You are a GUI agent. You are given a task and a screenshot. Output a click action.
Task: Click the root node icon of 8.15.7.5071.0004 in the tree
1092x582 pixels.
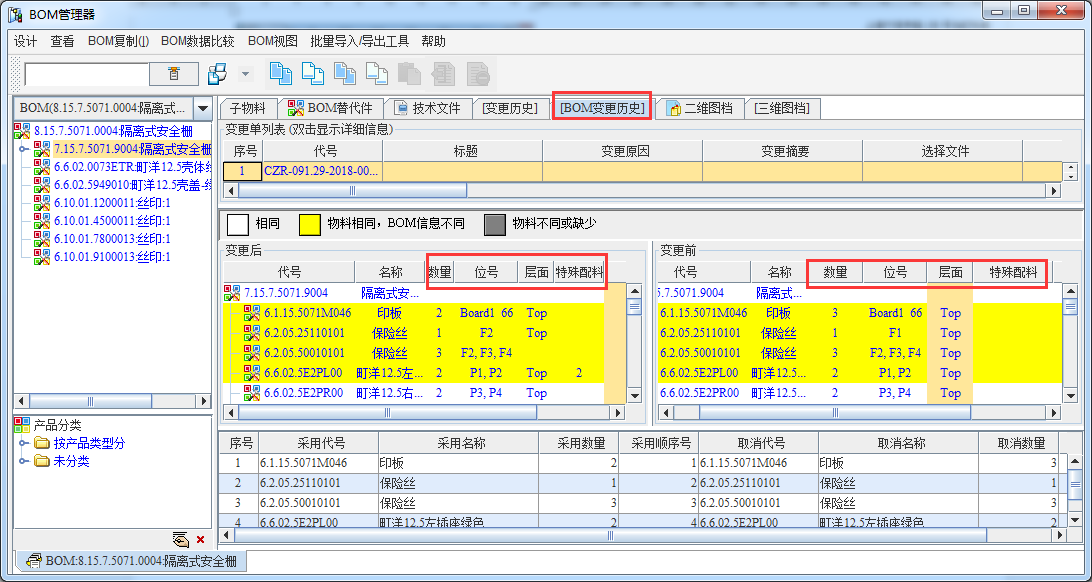pyautogui.click(x=22, y=131)
